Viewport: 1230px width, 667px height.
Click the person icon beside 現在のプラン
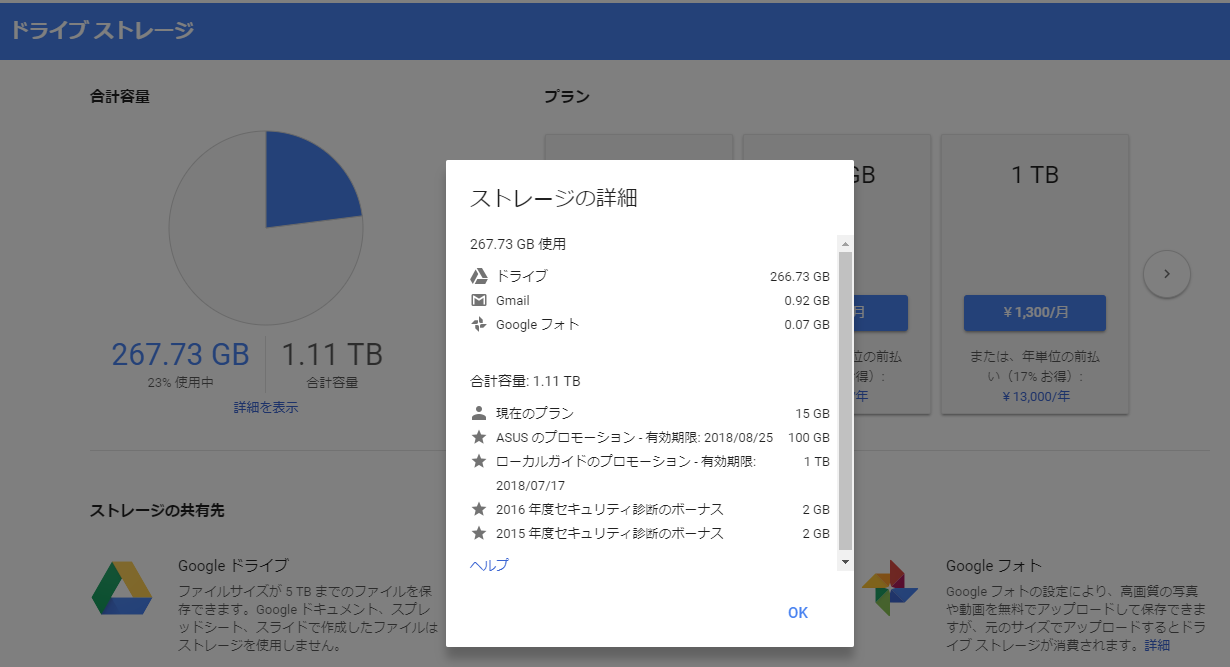(x=479, y=412)
